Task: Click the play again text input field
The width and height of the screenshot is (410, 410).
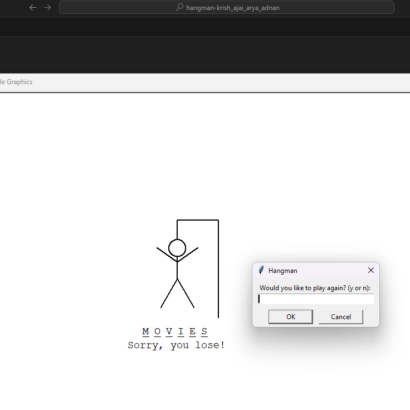Action: pyautogui.click(x=316, y=299)
